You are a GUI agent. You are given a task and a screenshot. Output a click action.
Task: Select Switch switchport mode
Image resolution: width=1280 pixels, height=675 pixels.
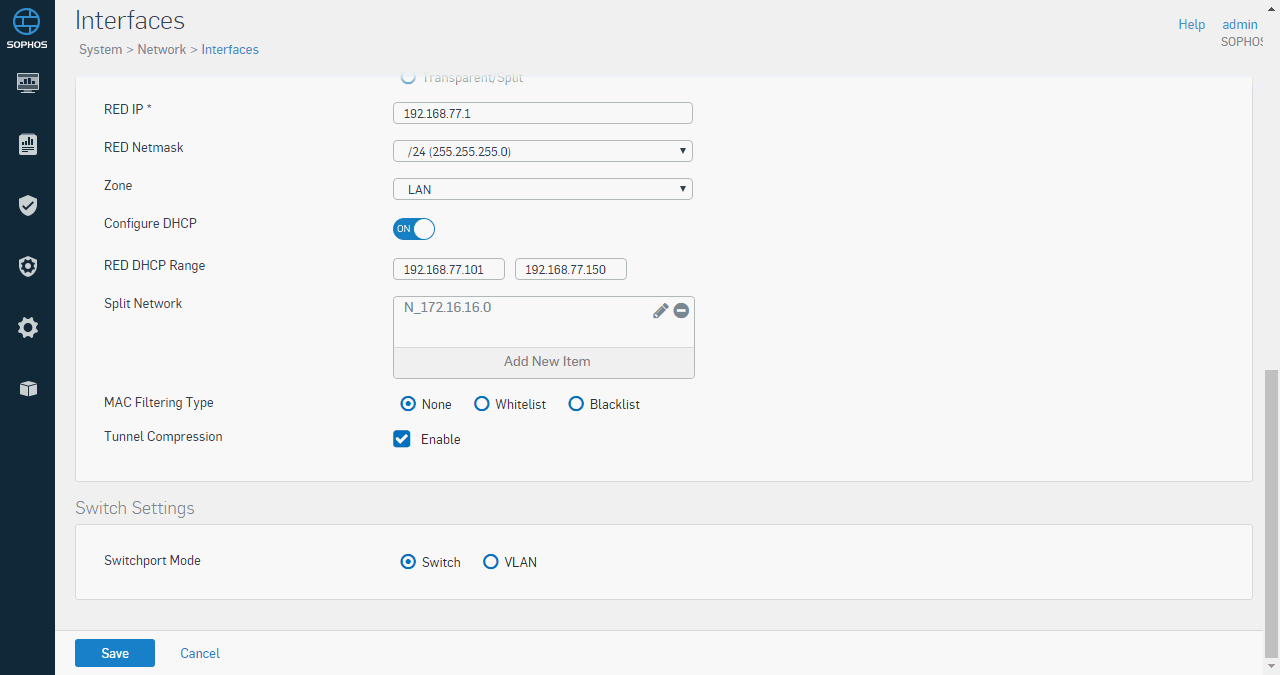coord(408,562)
